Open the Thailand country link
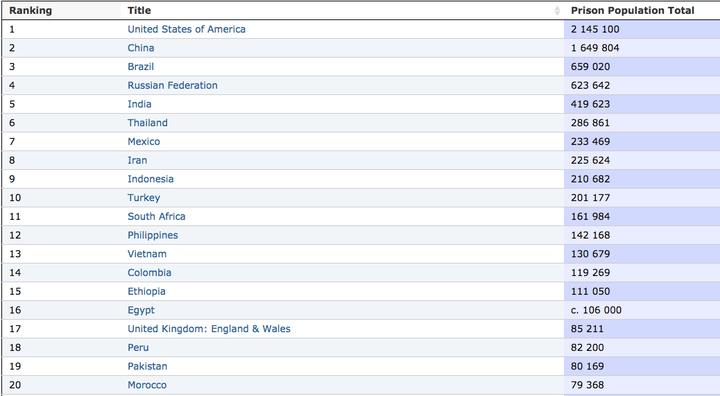The width and height of the screenshot is (720, 396). [x=147, y=123]
